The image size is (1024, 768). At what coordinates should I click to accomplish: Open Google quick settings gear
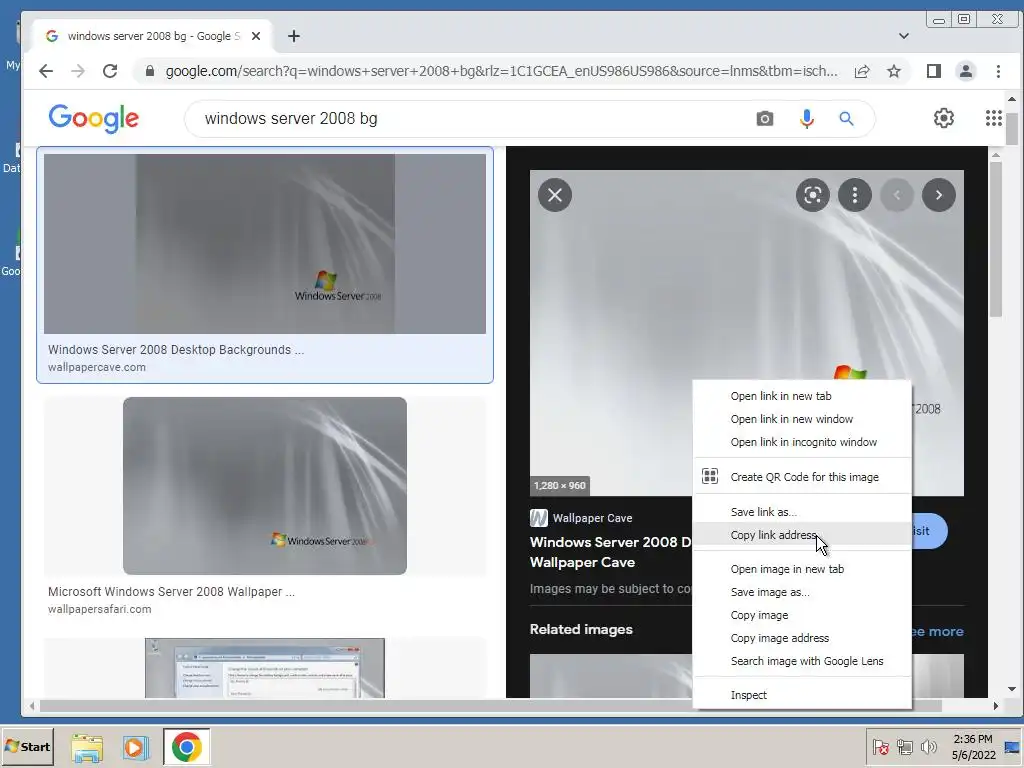click(x=943, y=118)
